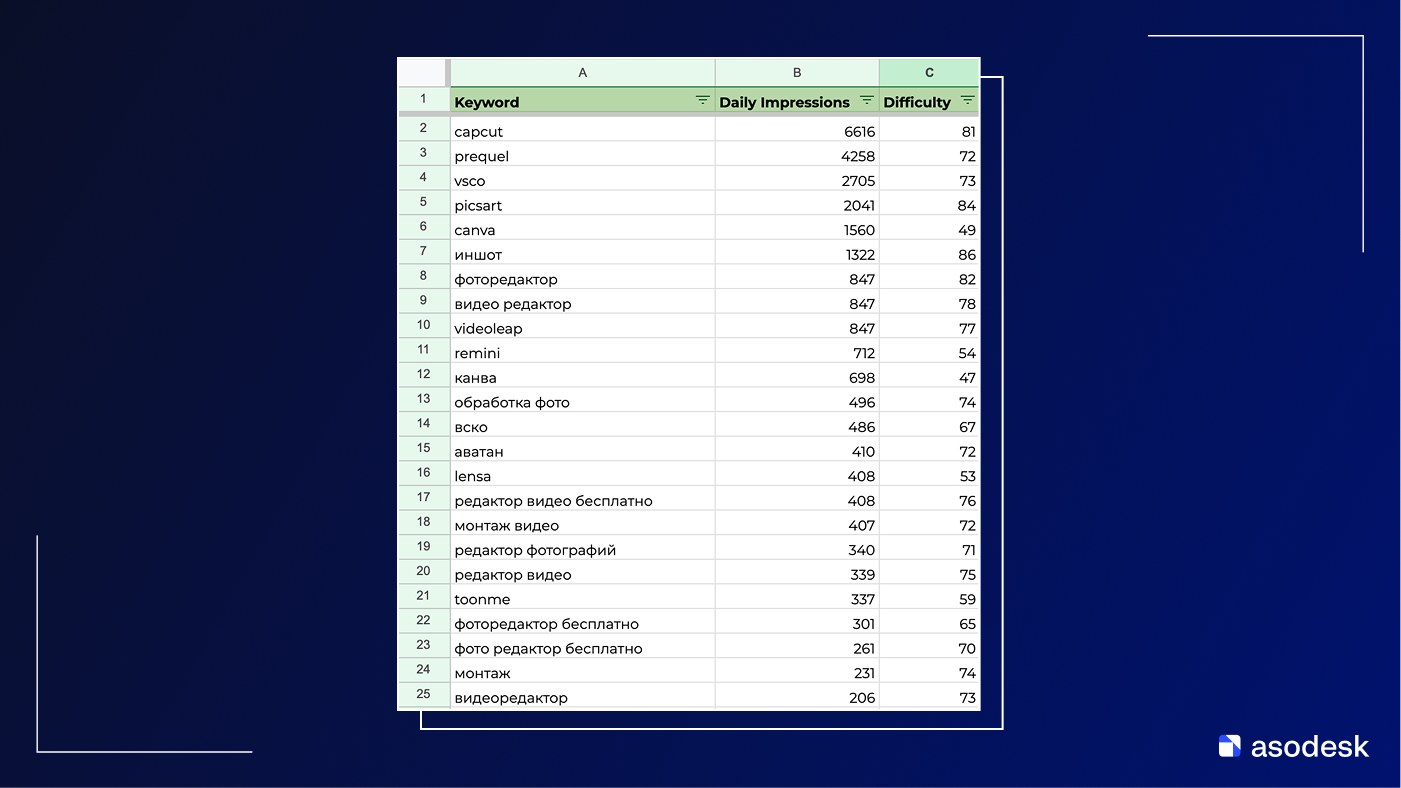This screenshot has width=1401, height=788.
Task: Select the 'videoleap' keyword cell
Action: click(x=582, y=329)
